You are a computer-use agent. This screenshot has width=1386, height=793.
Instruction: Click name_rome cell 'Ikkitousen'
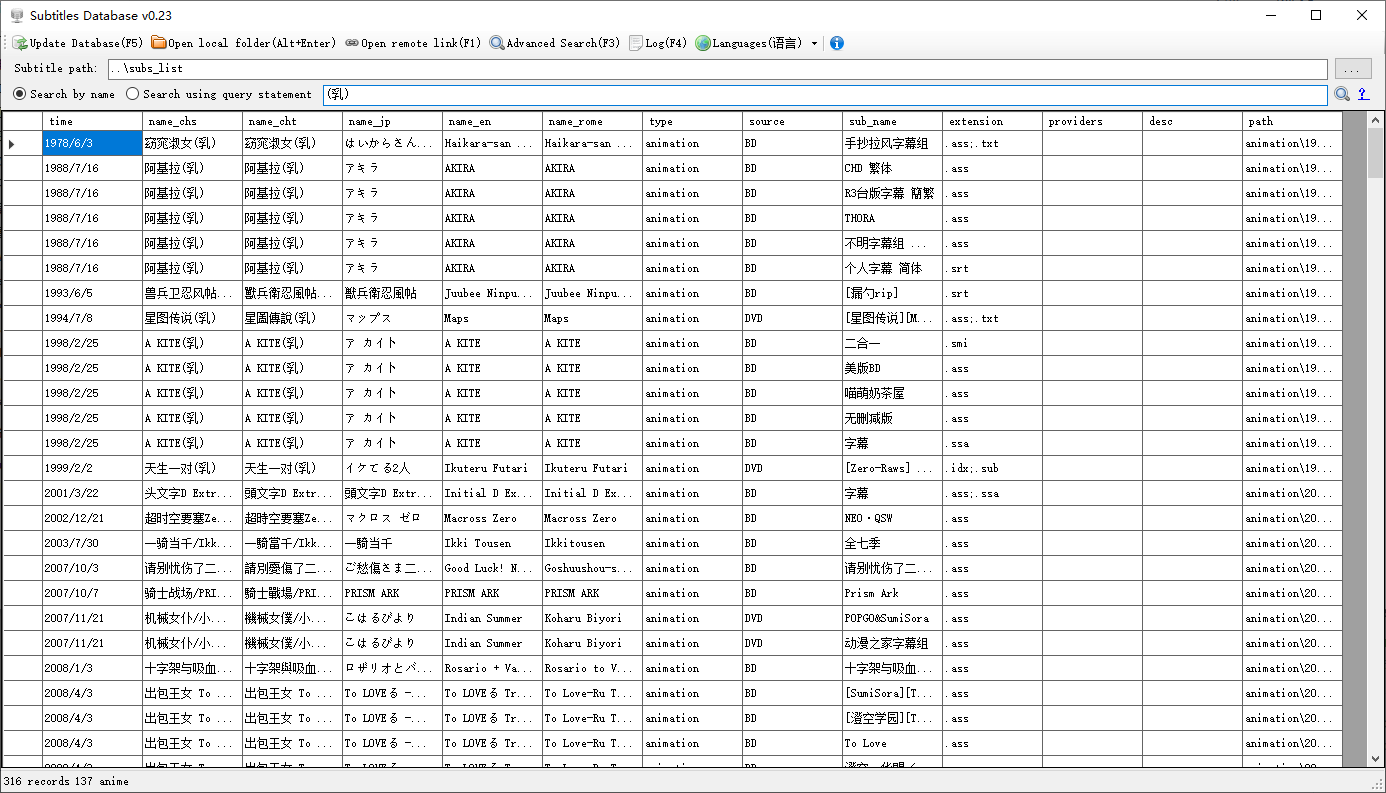click(592, 543)
